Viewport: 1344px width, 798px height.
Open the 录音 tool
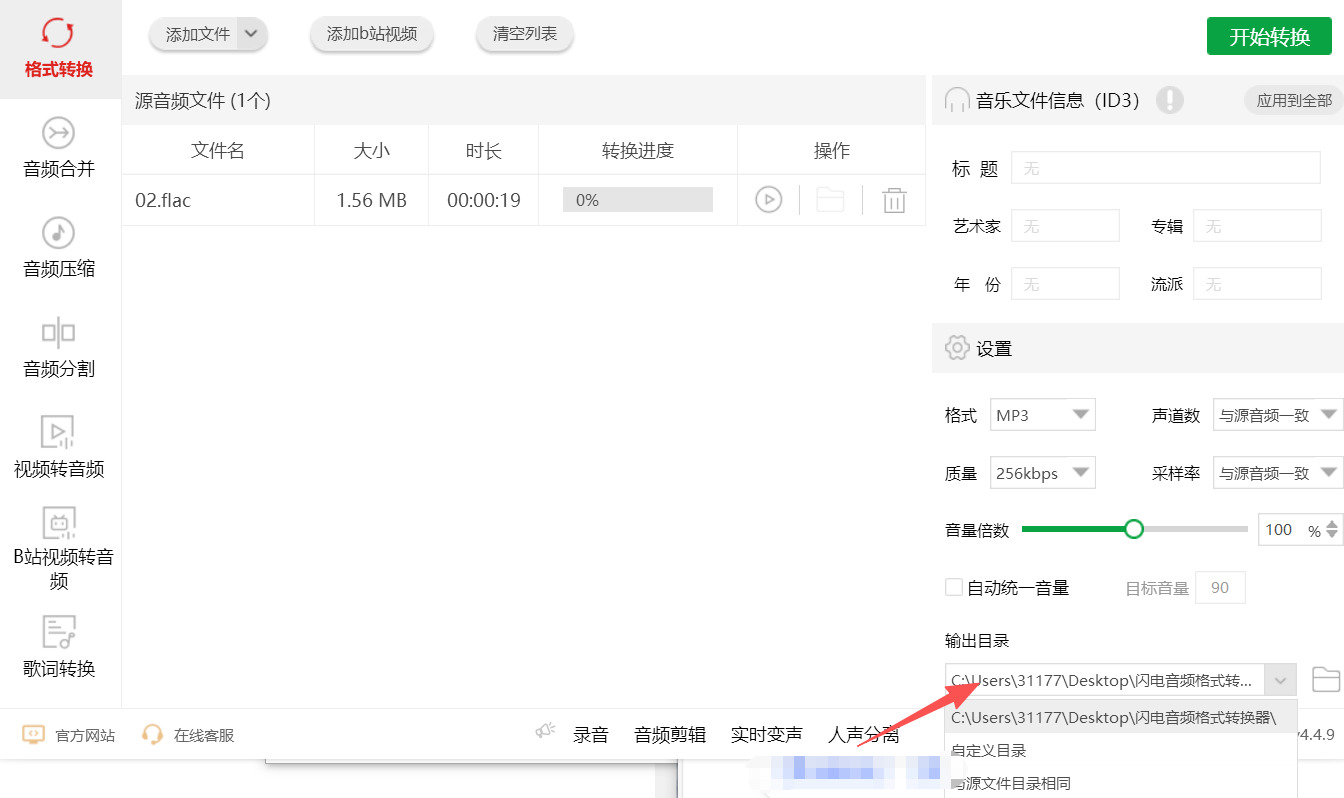click(x=591, y=735)
